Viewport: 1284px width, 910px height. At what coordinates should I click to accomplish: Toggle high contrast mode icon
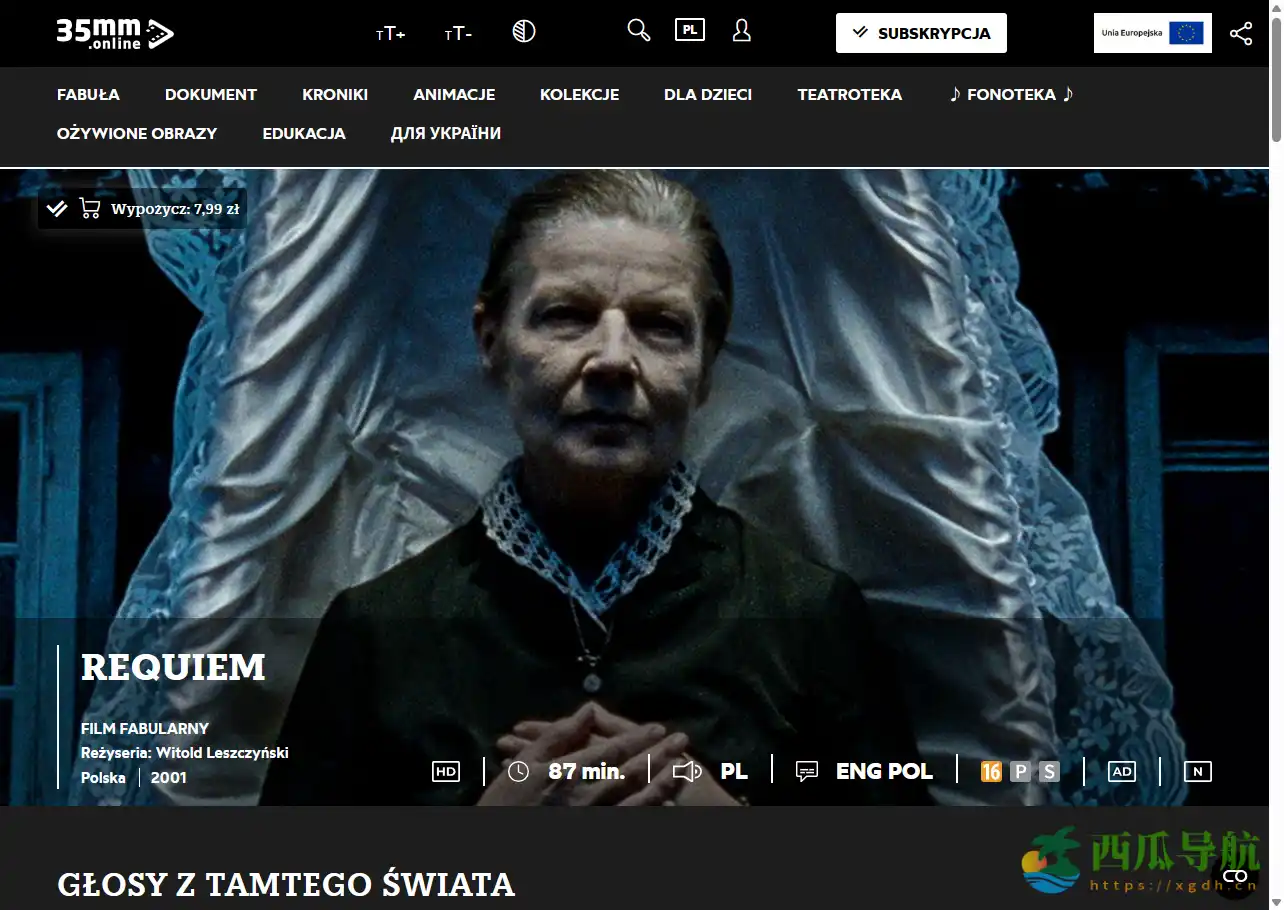point(524,32)
